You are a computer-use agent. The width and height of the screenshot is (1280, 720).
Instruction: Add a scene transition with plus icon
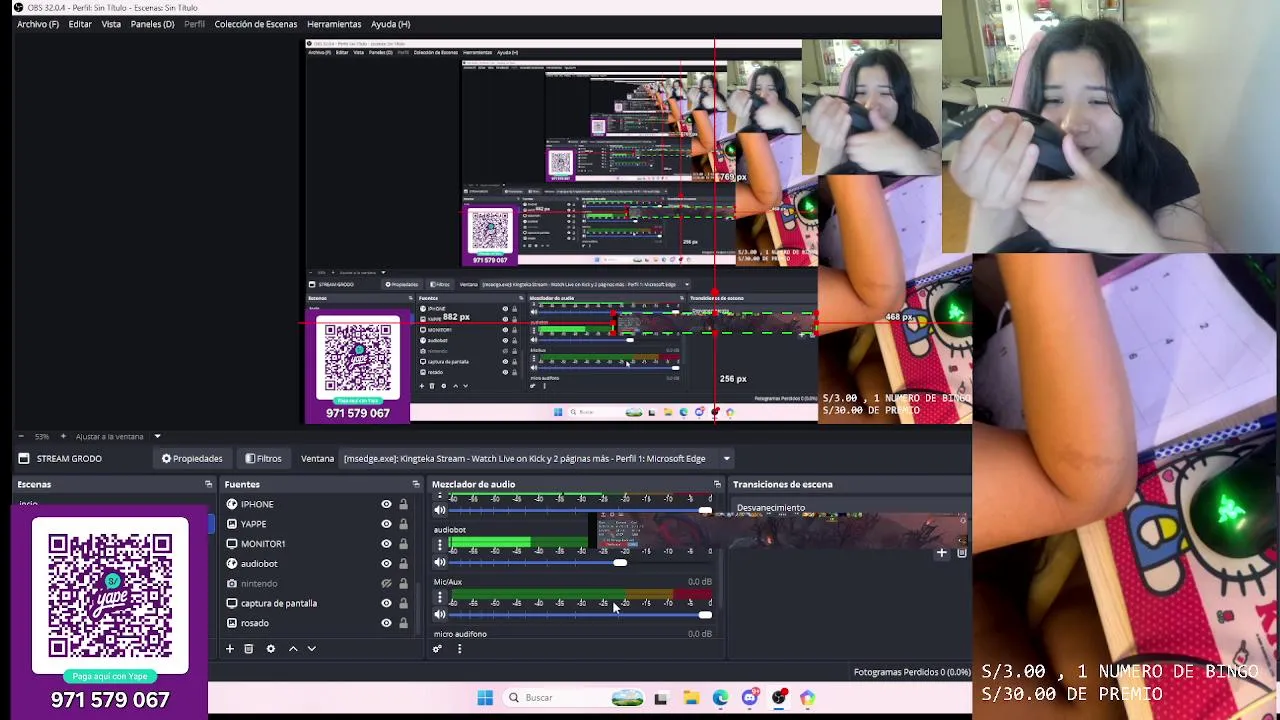click(941, 552)
